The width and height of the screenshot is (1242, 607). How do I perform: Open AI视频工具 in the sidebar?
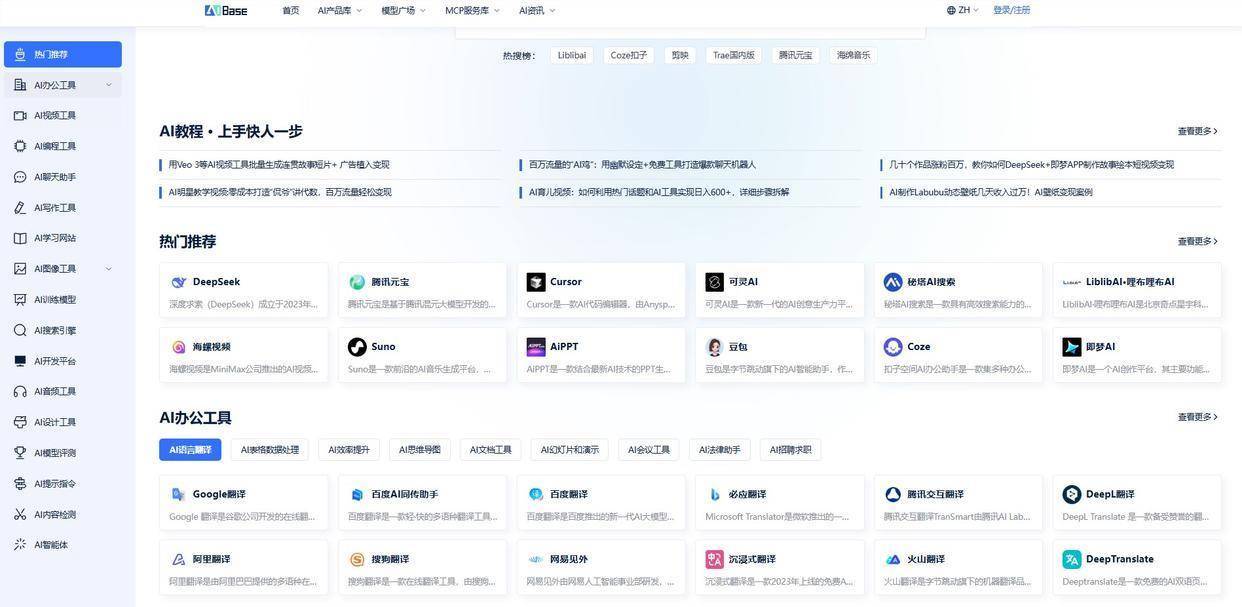click(x=63, y=115)
